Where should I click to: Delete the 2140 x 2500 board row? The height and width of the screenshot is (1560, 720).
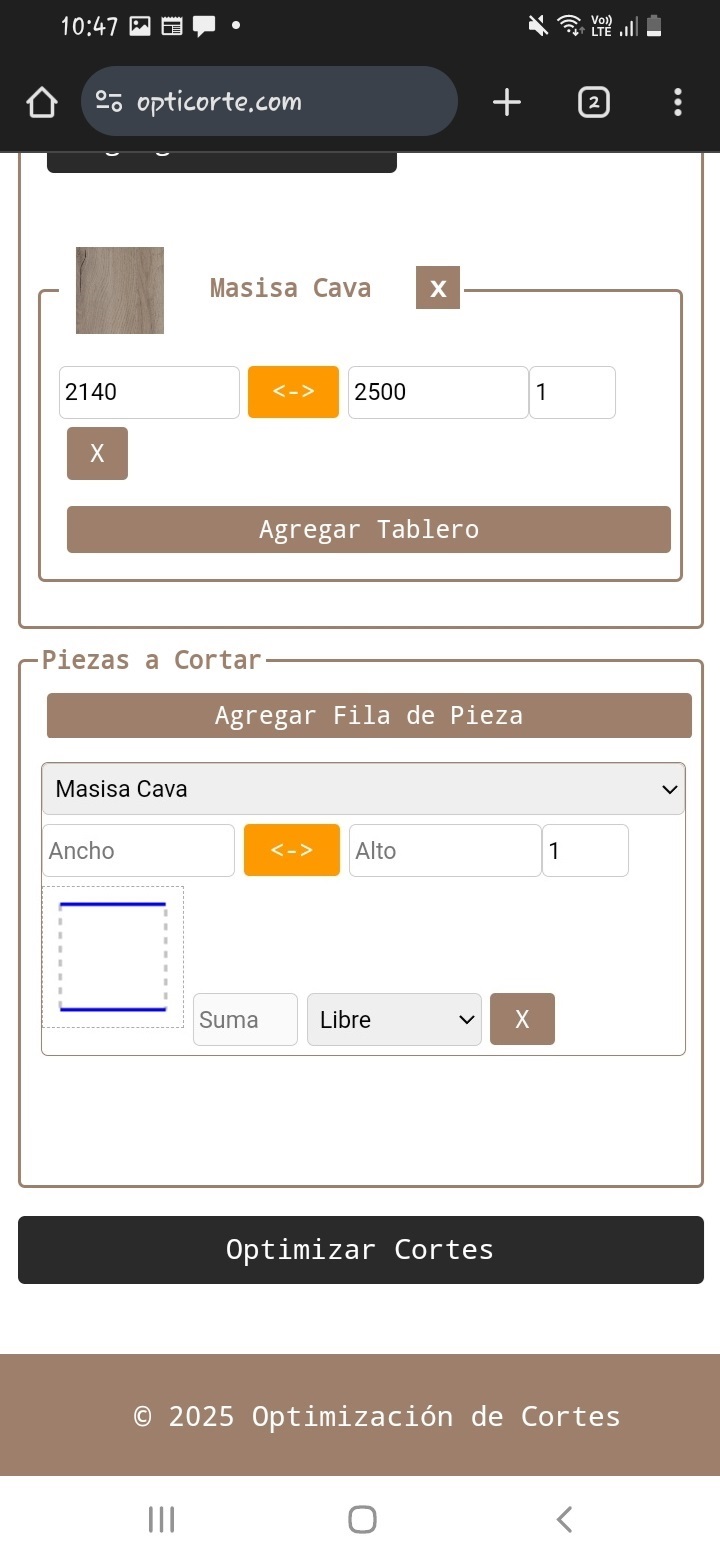(97, 453)
